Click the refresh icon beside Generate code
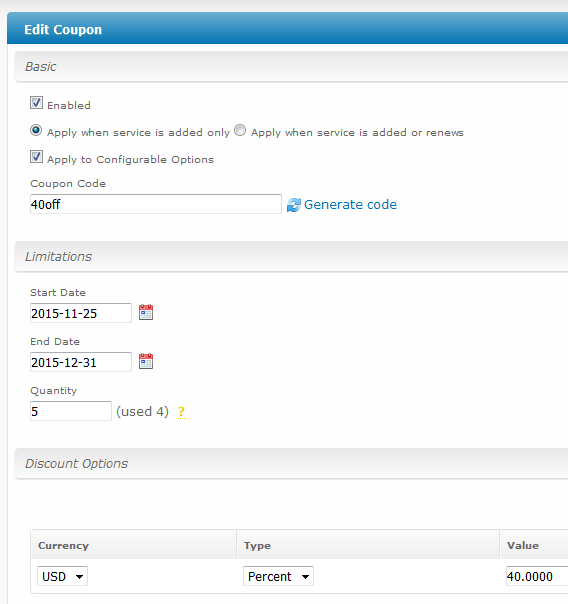The height and width of the screenshot is (604, 568). [294, 205]
